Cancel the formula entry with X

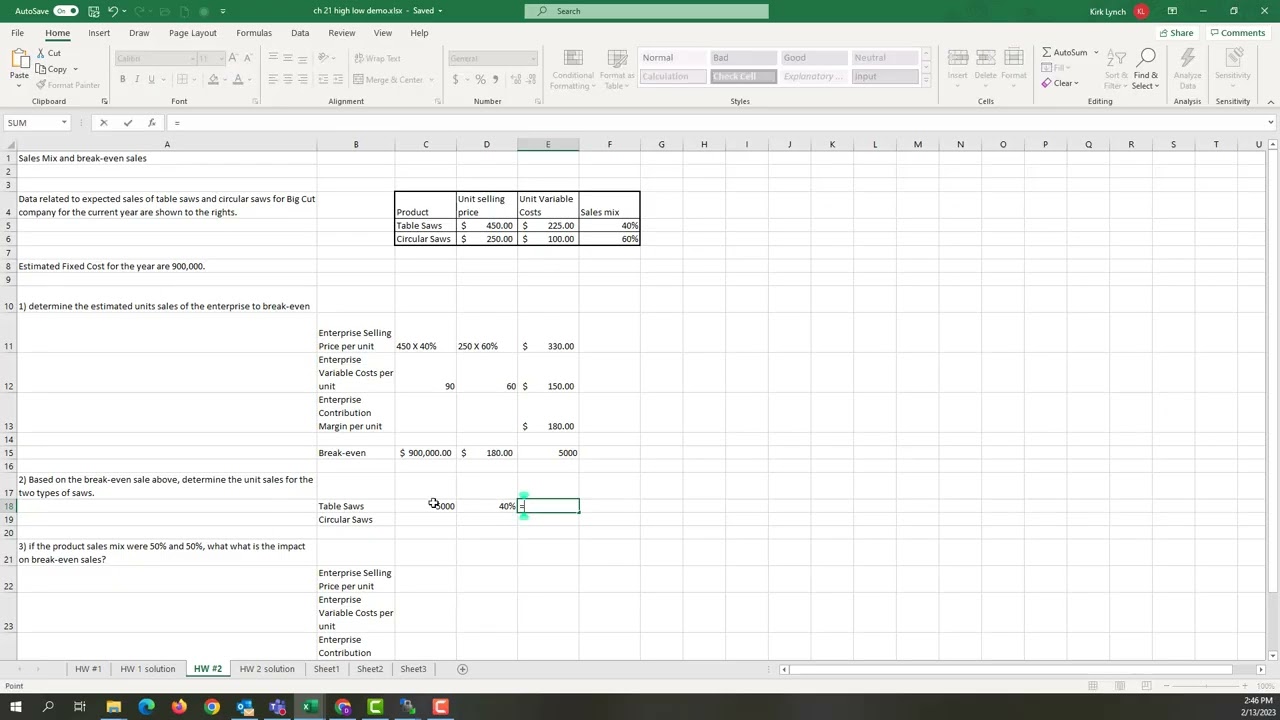103,123
